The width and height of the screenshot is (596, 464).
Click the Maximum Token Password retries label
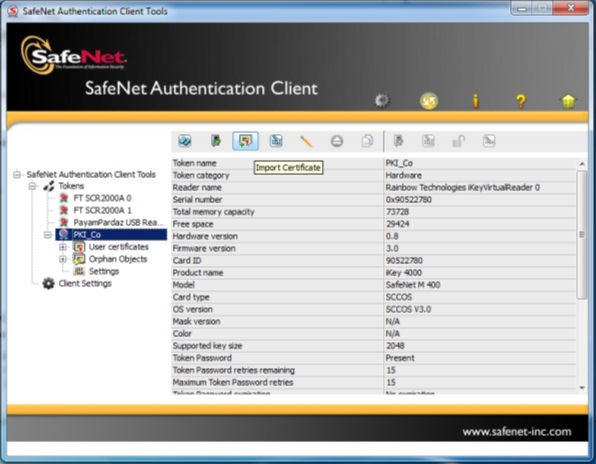click(233, 382)
